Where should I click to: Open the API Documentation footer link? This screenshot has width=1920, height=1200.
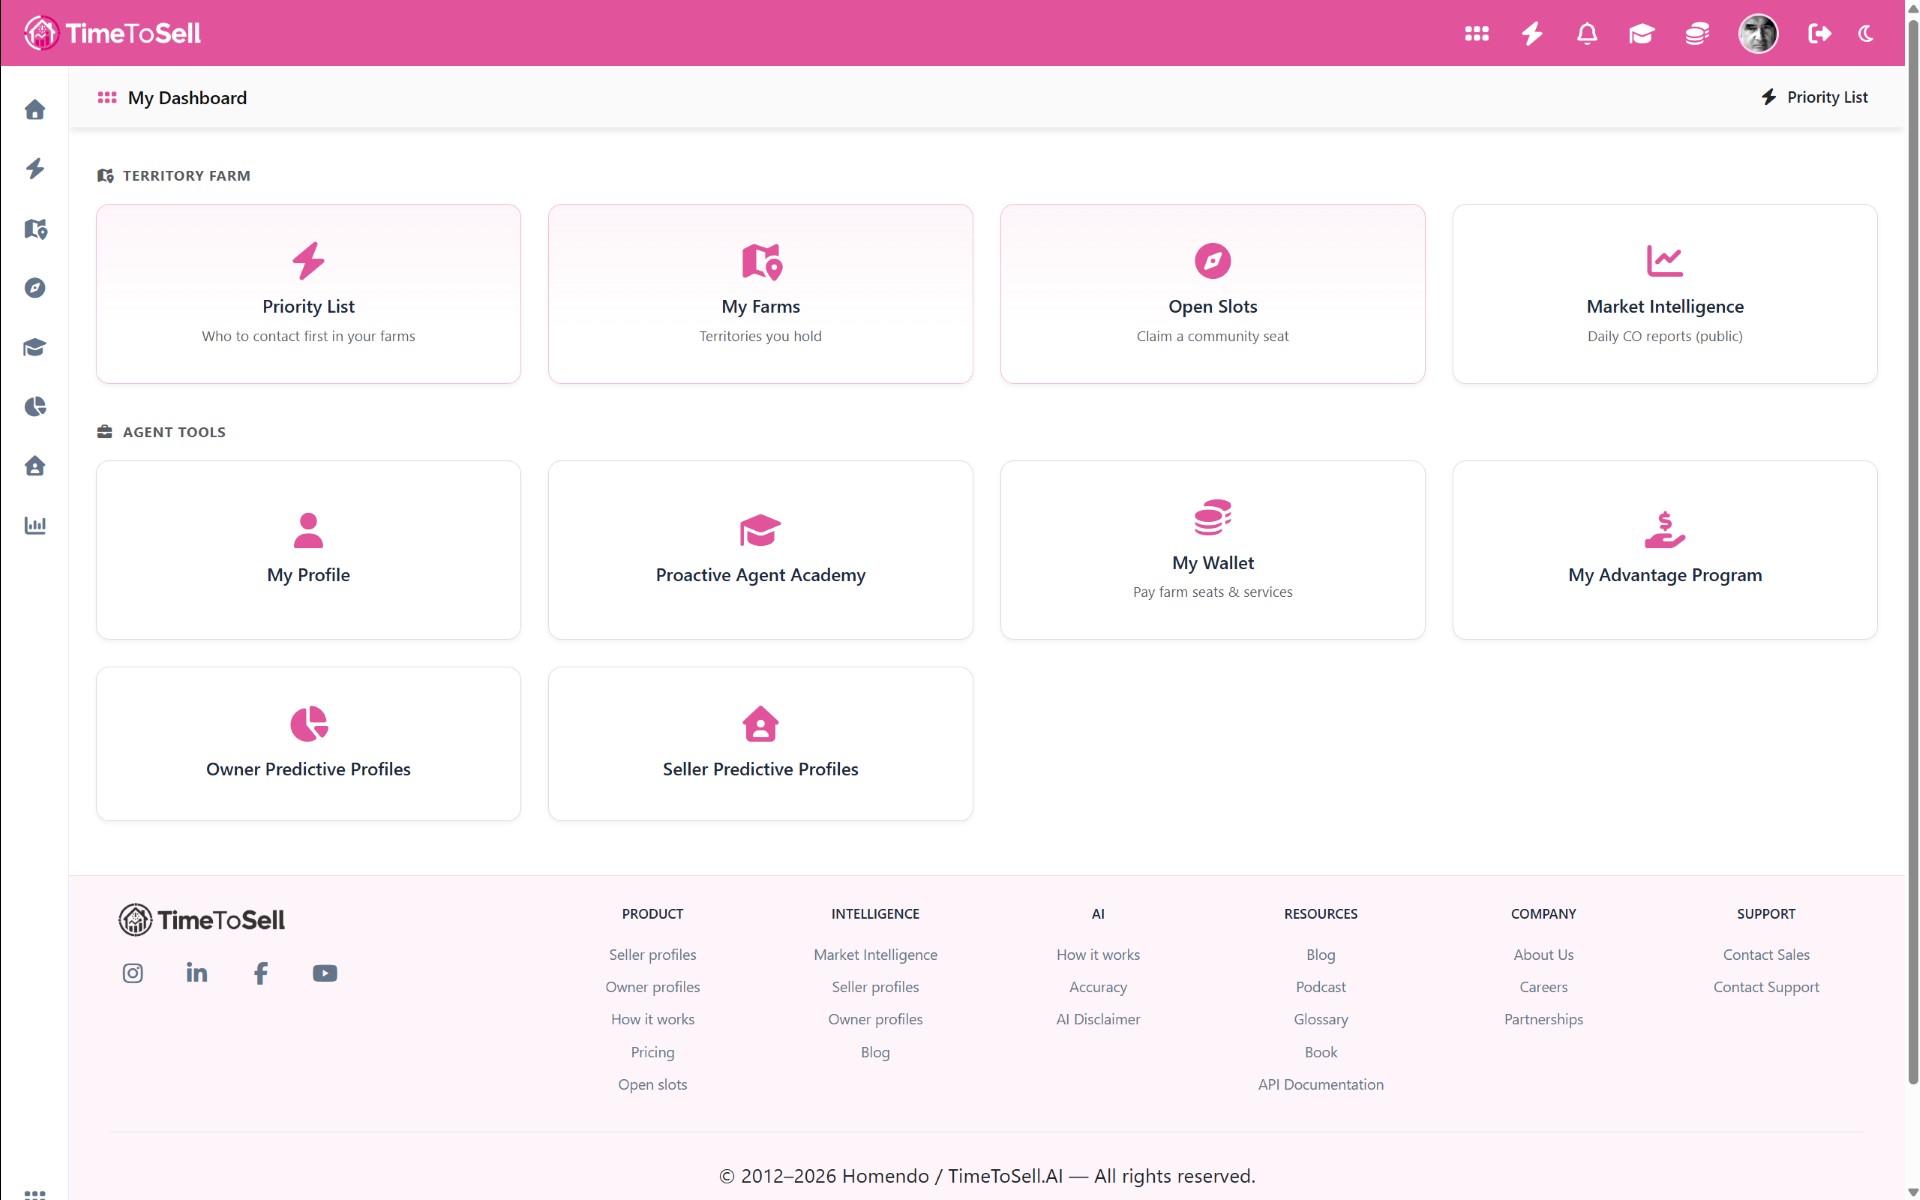pyautogui.click(x=1320, y=1084)
